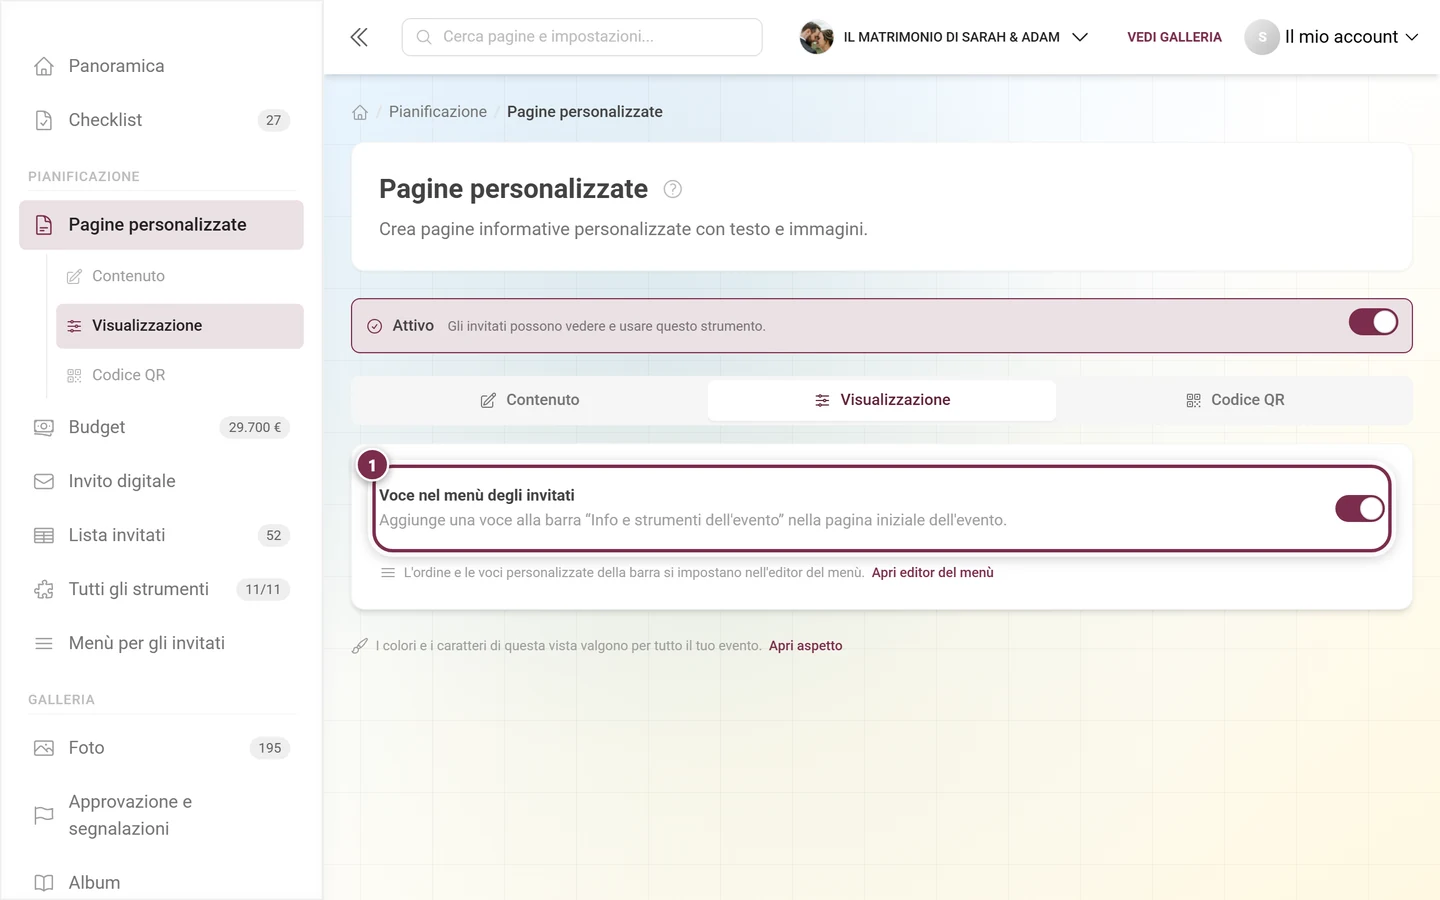Click the 27 badge next to Checklist
This screenshot has height=900, width=1440.
[x=274, y=120]
